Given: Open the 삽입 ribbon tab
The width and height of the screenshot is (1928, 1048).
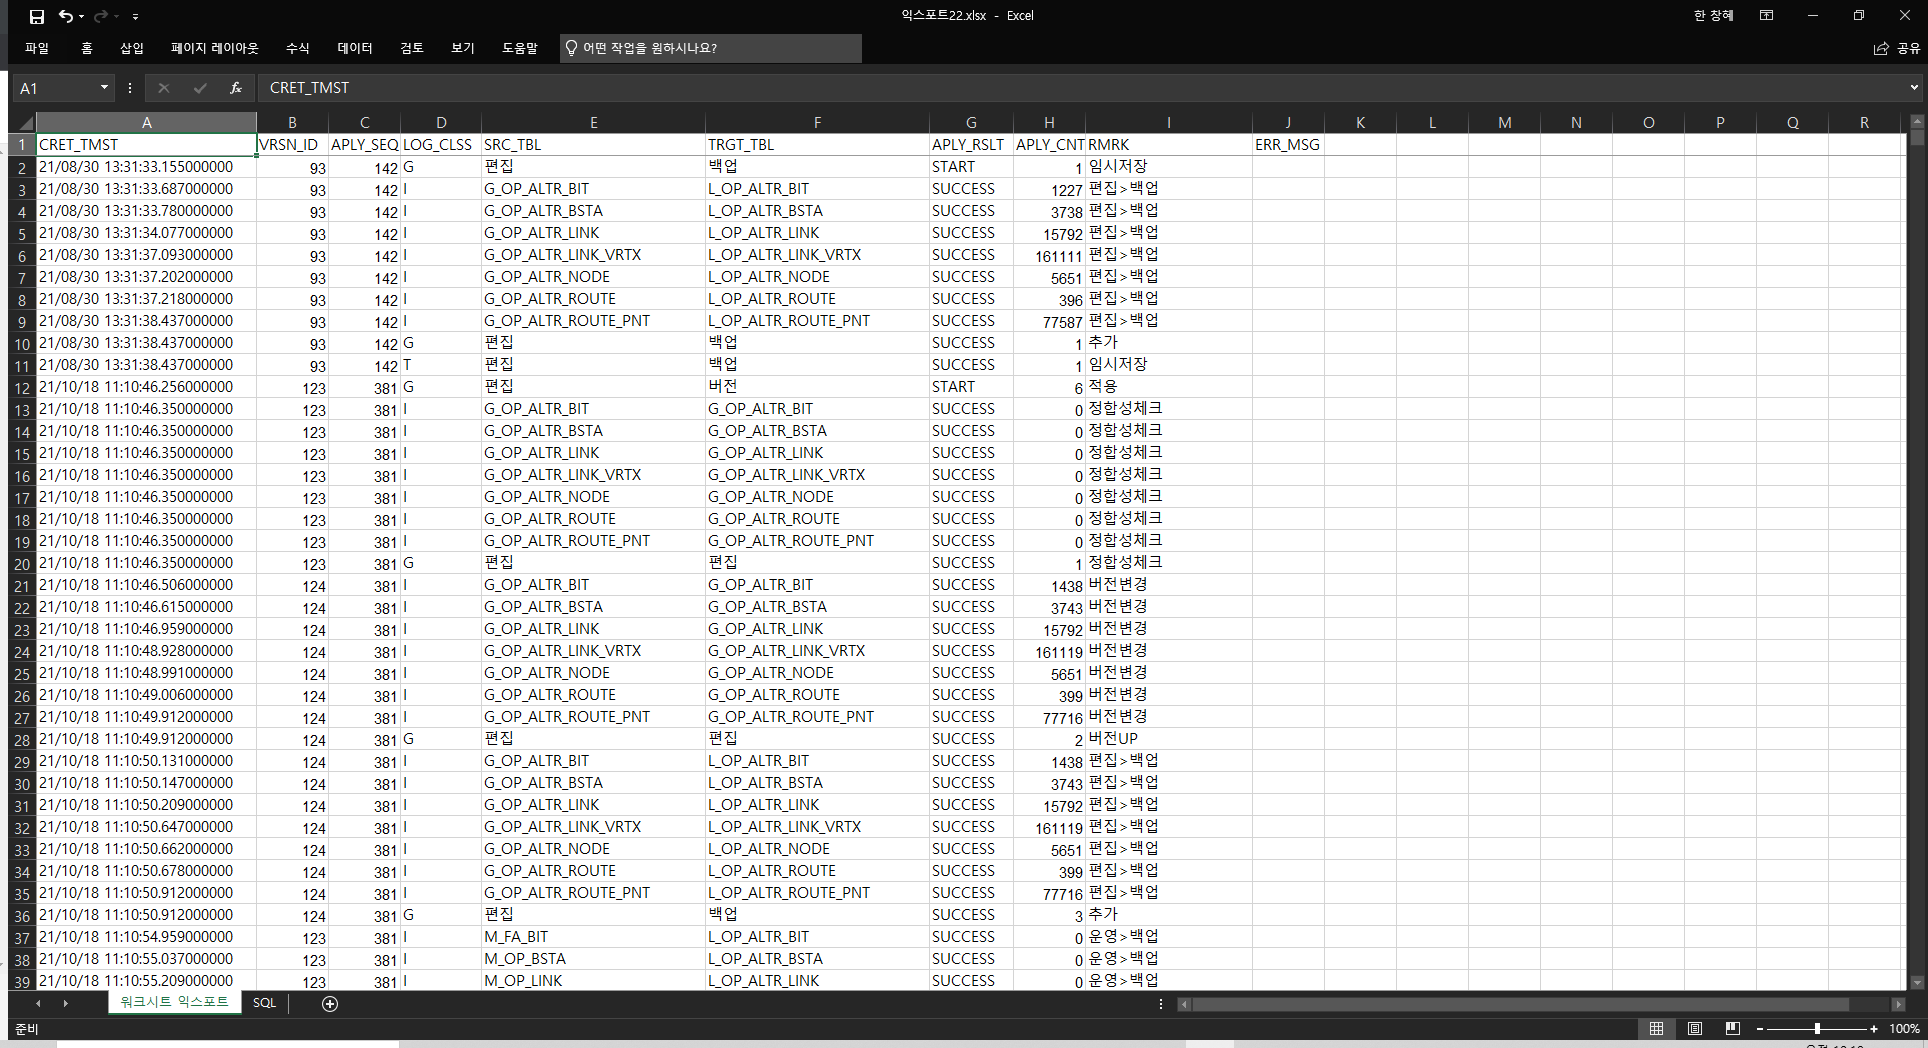Looking at the screenshot, I should tap(132, 48).
